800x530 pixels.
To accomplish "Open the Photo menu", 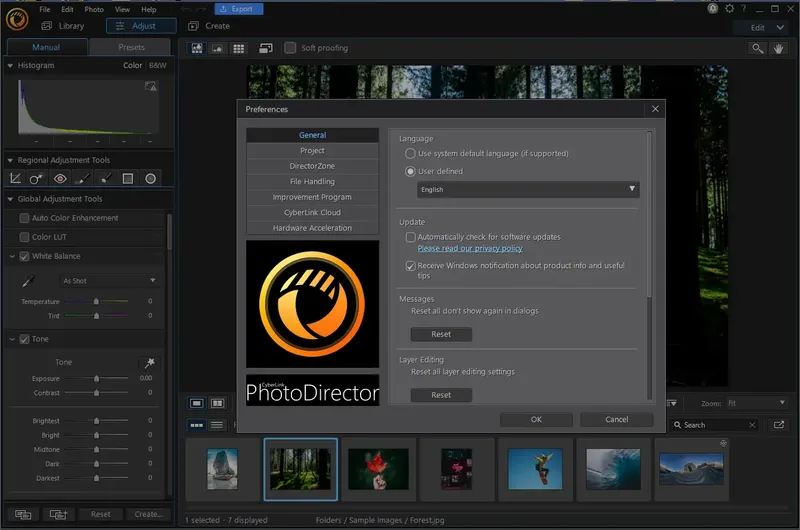I will pos(94,9).
